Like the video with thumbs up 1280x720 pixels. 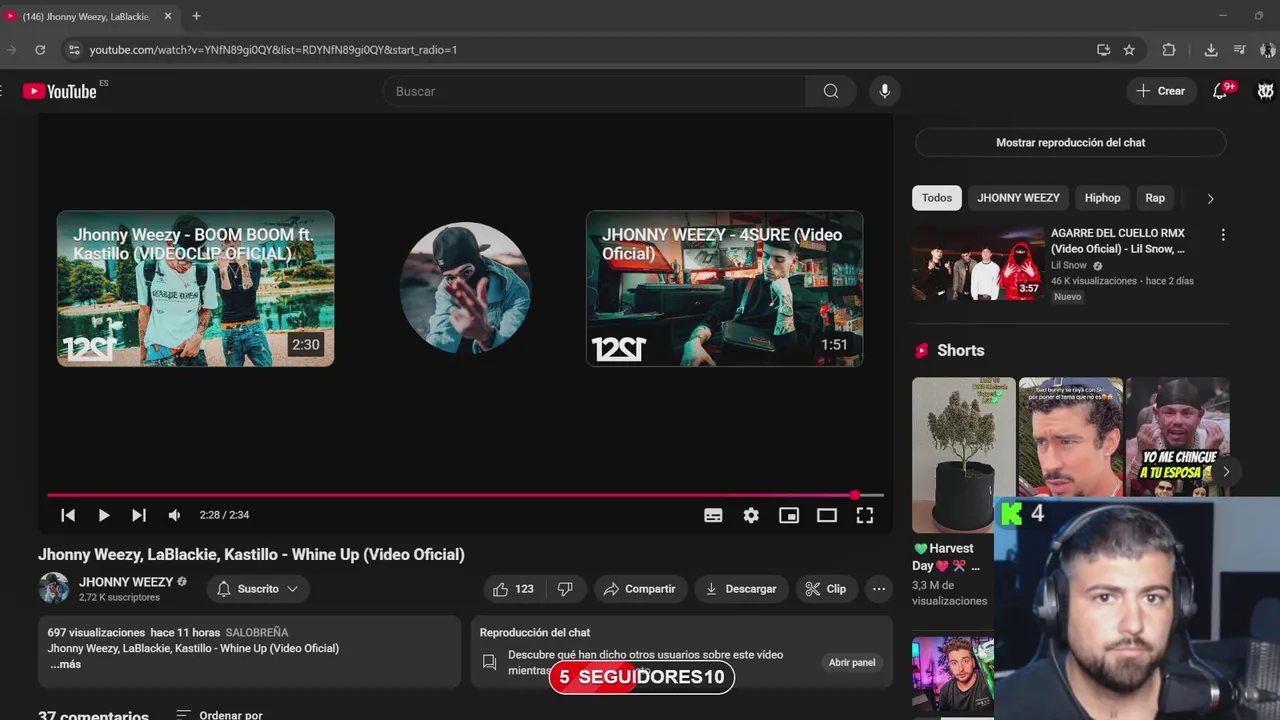[514, 589]
